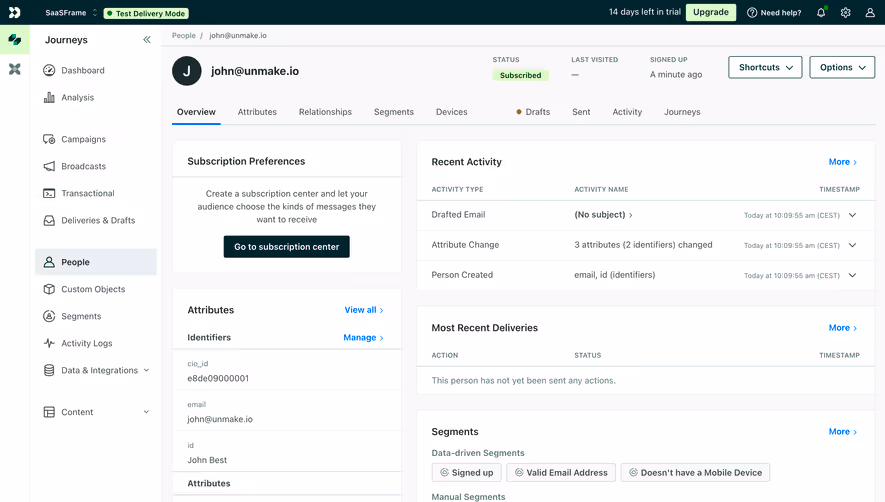
Task: Click the email value john@unmake.io in identifiers
Action: point(220,419)
